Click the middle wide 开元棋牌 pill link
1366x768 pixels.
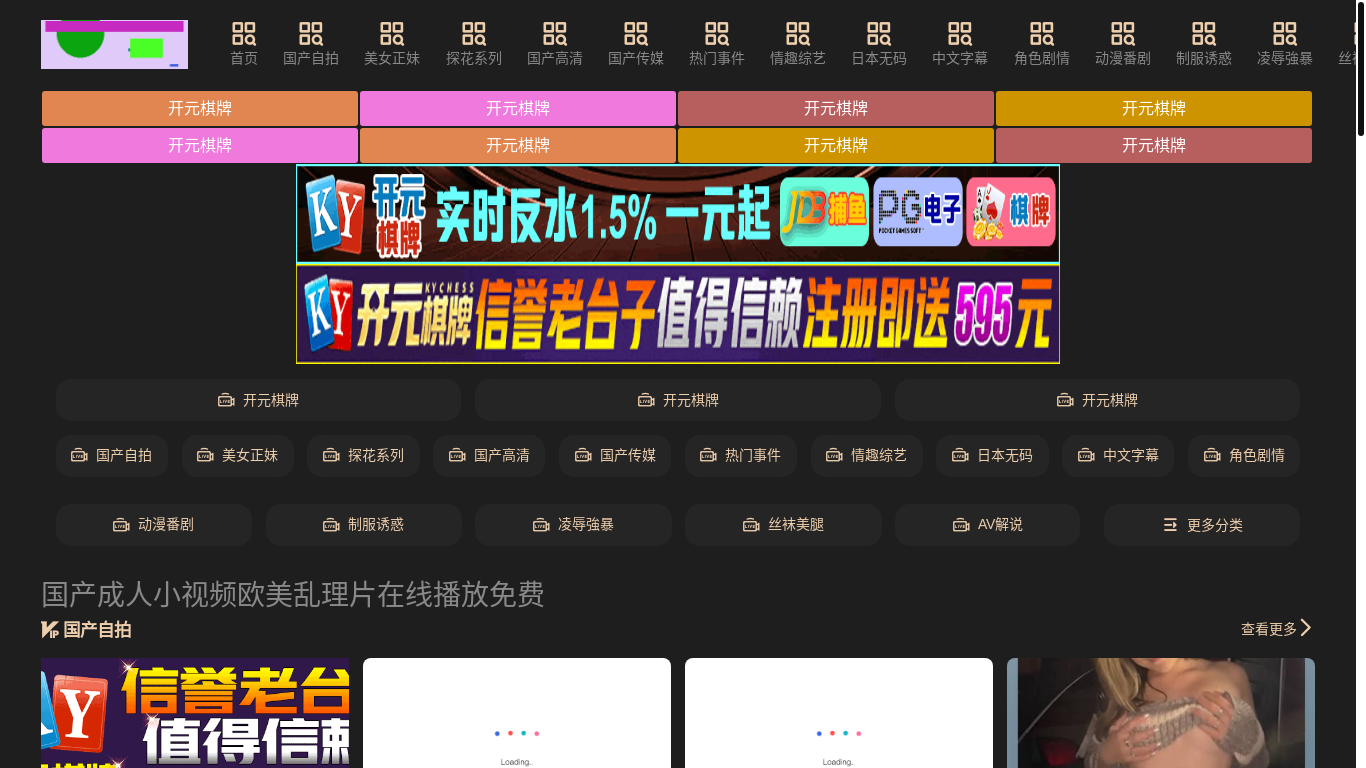coord(678,400)
